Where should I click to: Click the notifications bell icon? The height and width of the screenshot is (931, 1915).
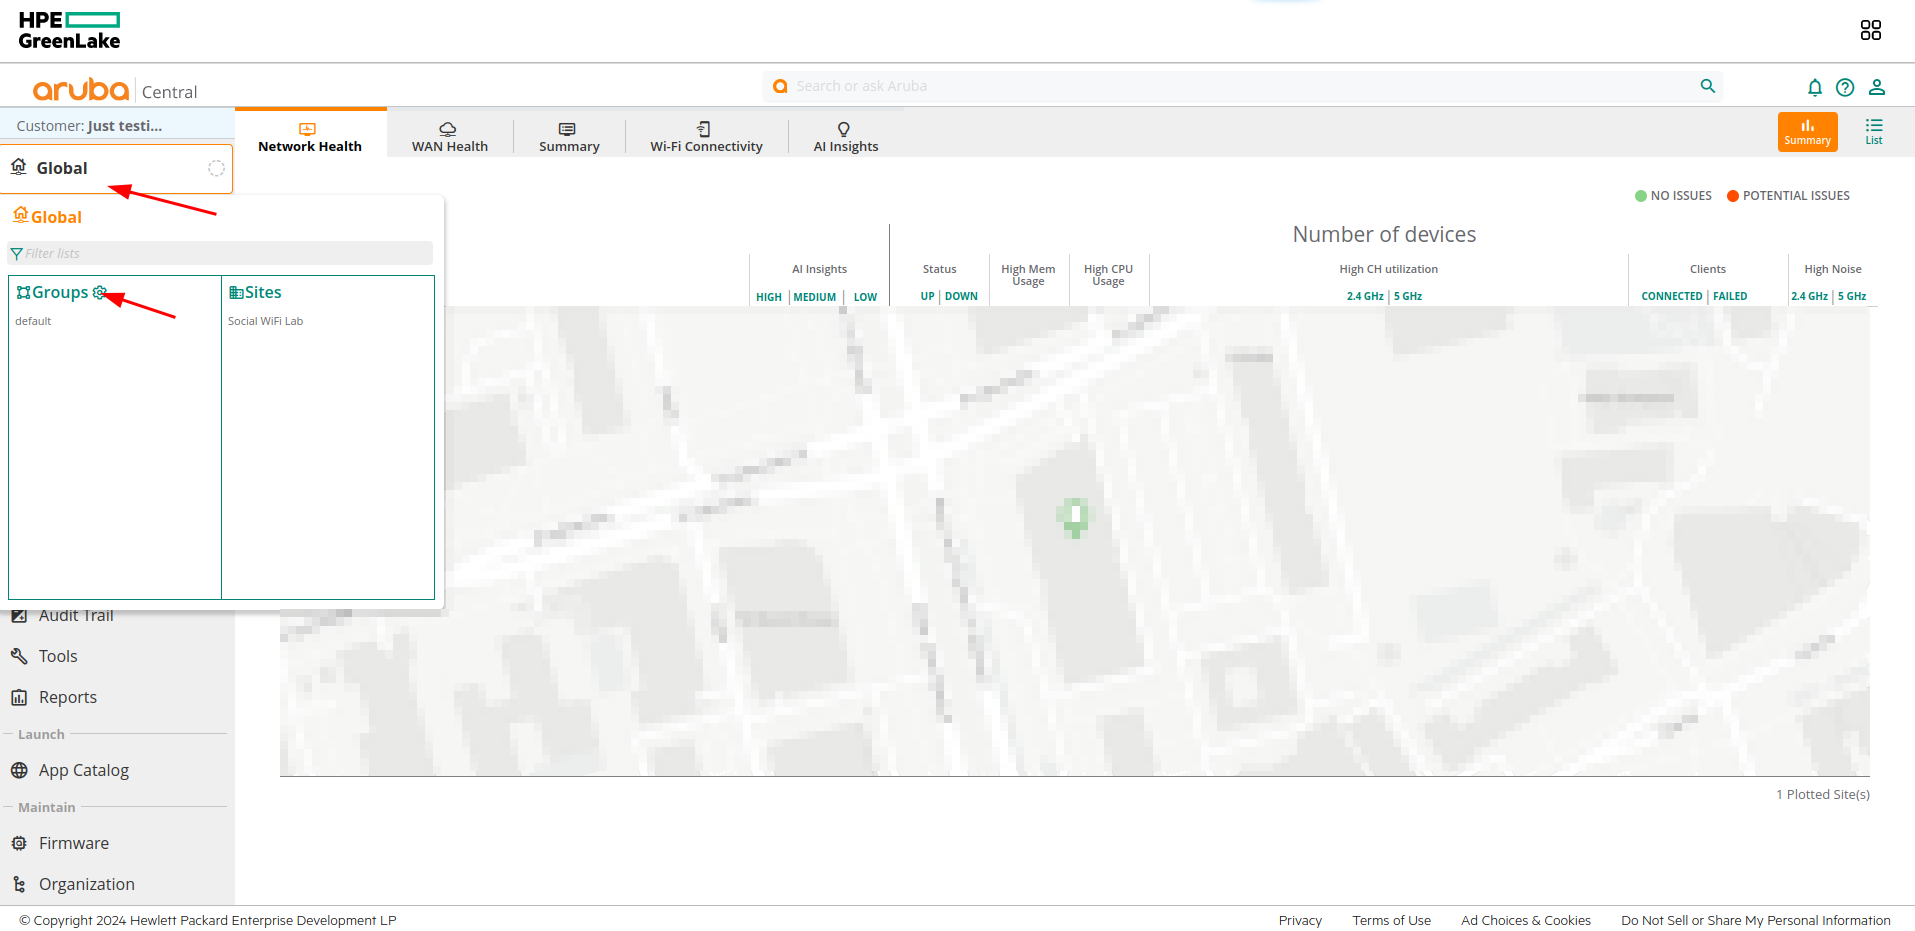pos(1814,87)
